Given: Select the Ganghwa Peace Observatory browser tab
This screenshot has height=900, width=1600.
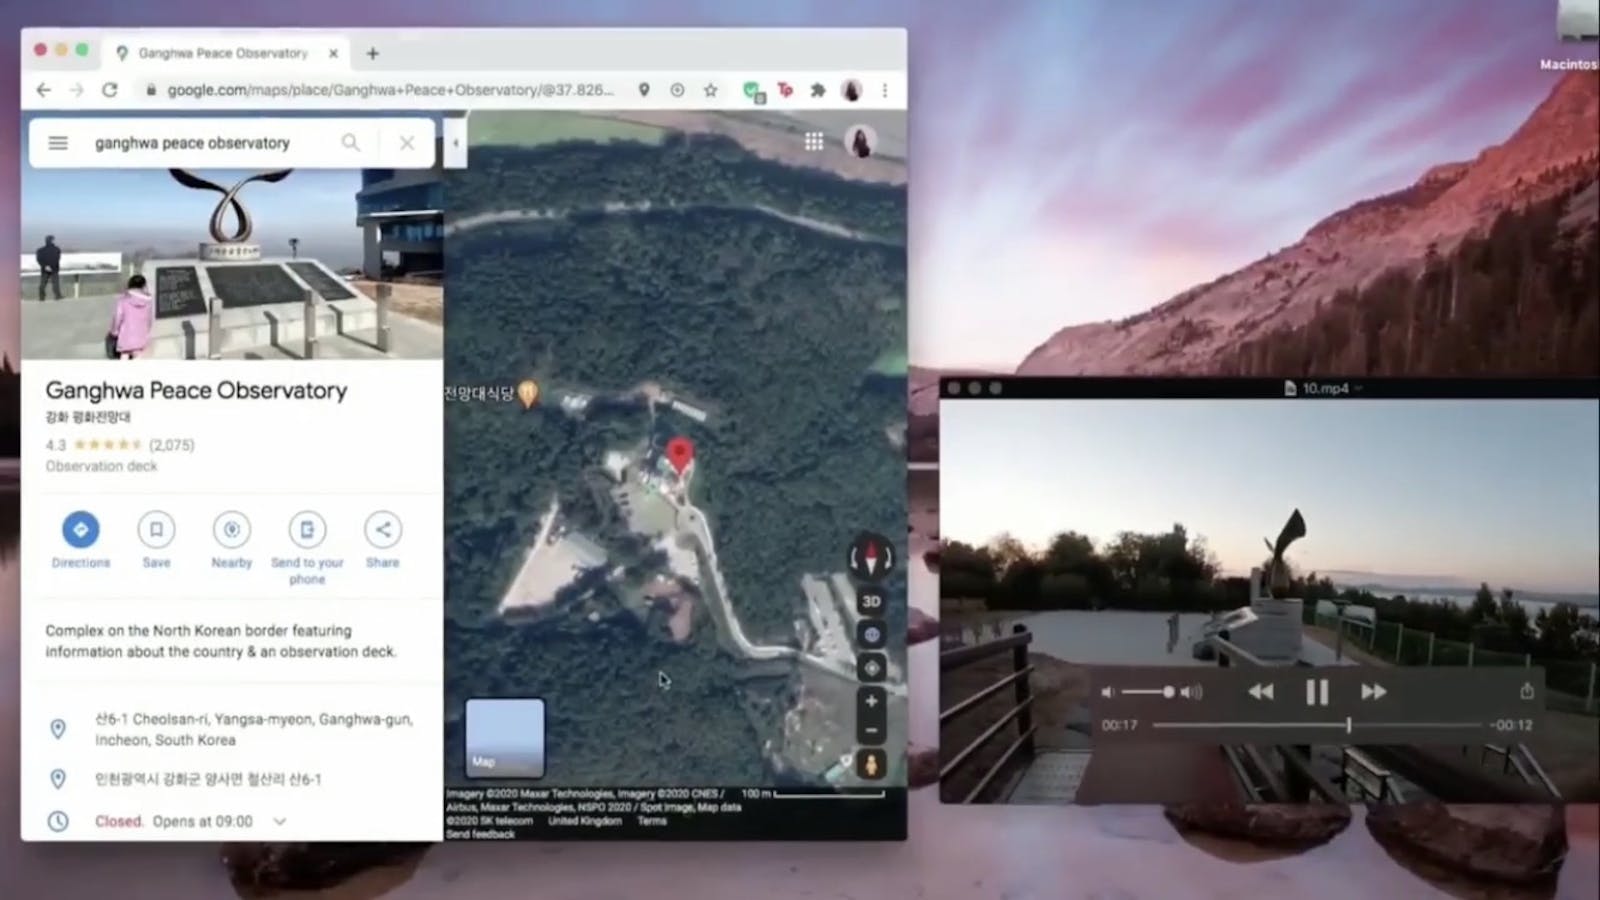Looking at the screenshot, I should click(222, 53).
